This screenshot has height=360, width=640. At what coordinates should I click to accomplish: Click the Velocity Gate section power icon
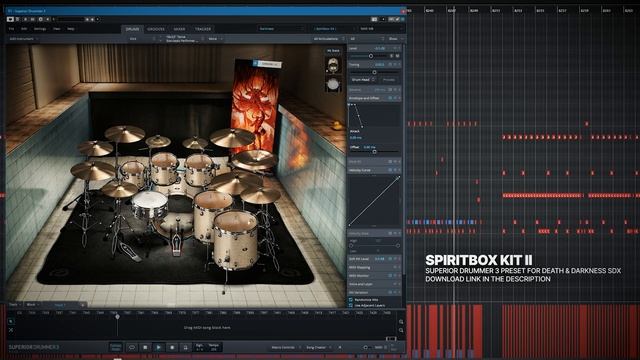coord(390,233)
